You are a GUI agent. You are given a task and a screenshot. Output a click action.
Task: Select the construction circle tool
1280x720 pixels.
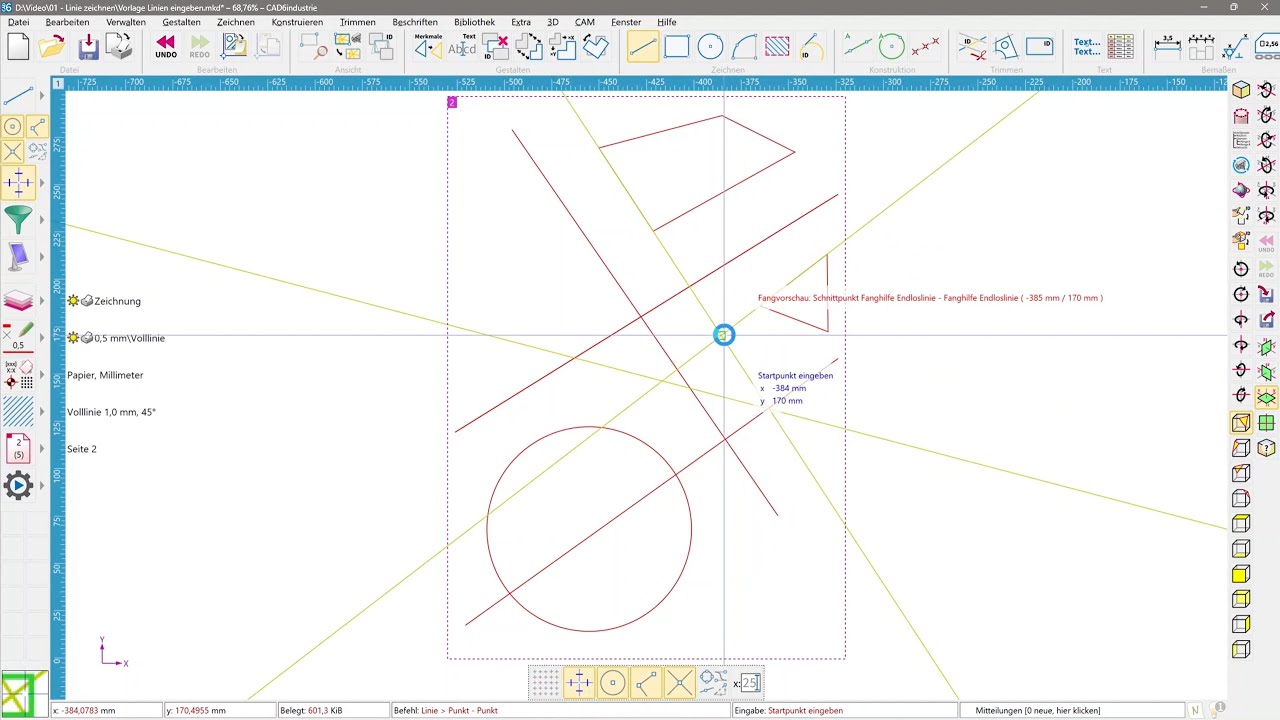891,46
